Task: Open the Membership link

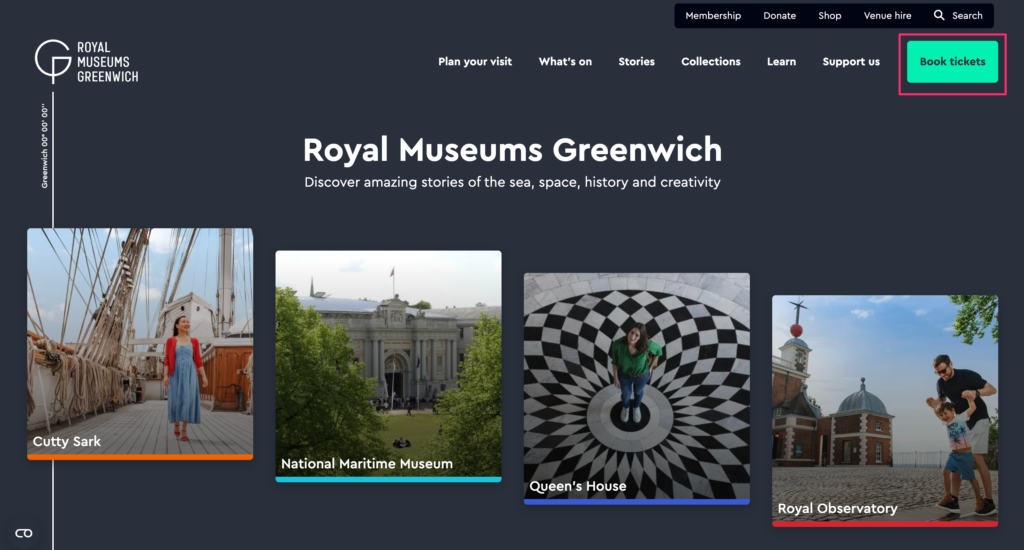Action: click(x=712, y=16)
